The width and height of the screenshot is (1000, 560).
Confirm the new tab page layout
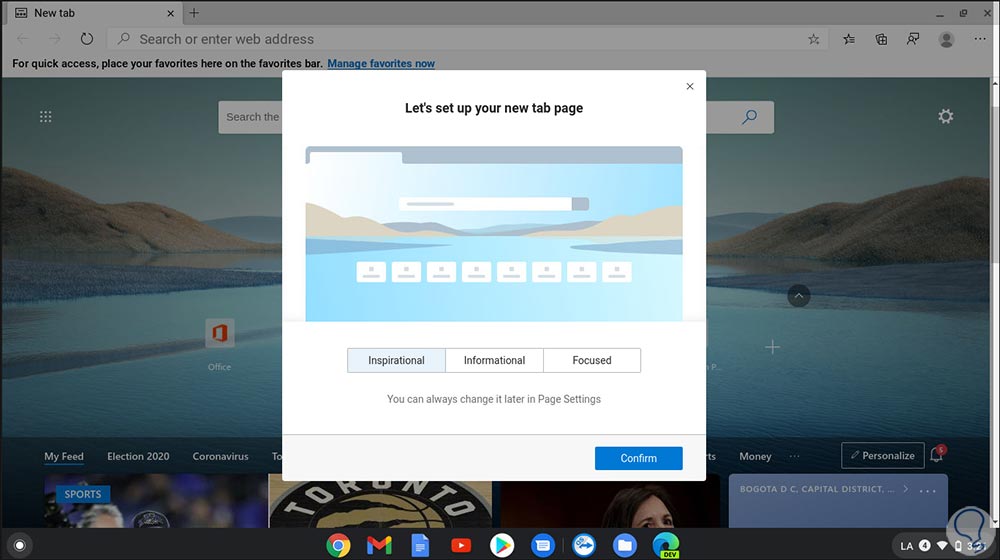coord(638,458)
